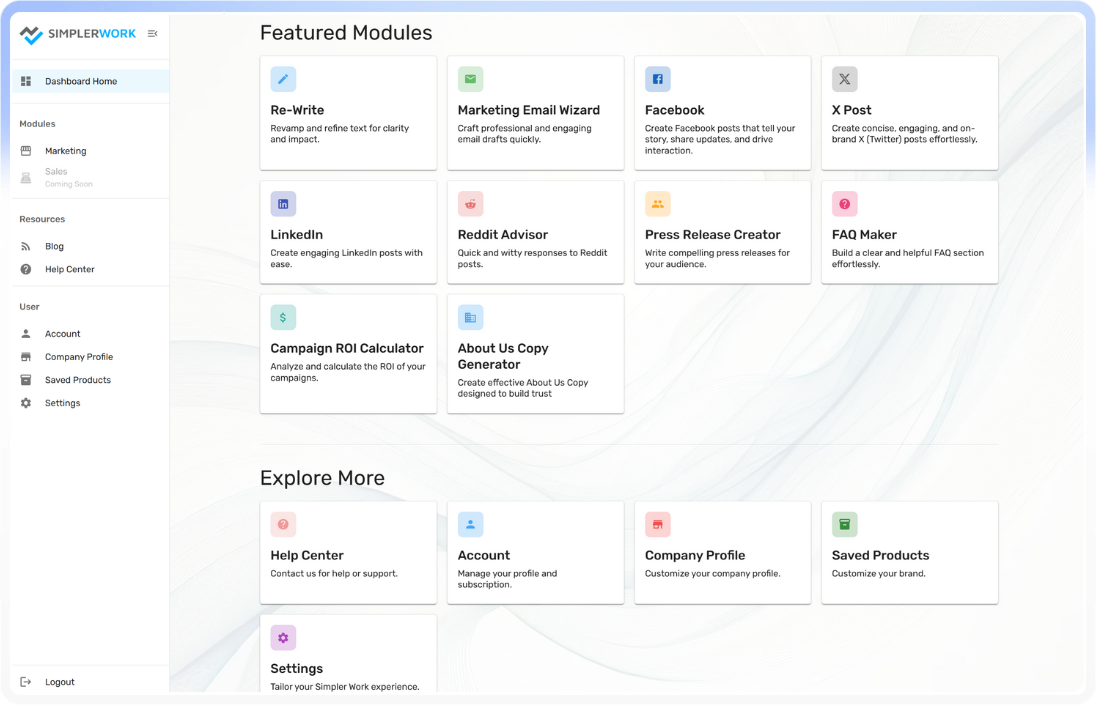Click the Company Profile card title
Image resolution: width=1096 pixels, height=705 pixels.
click(695, 555)
